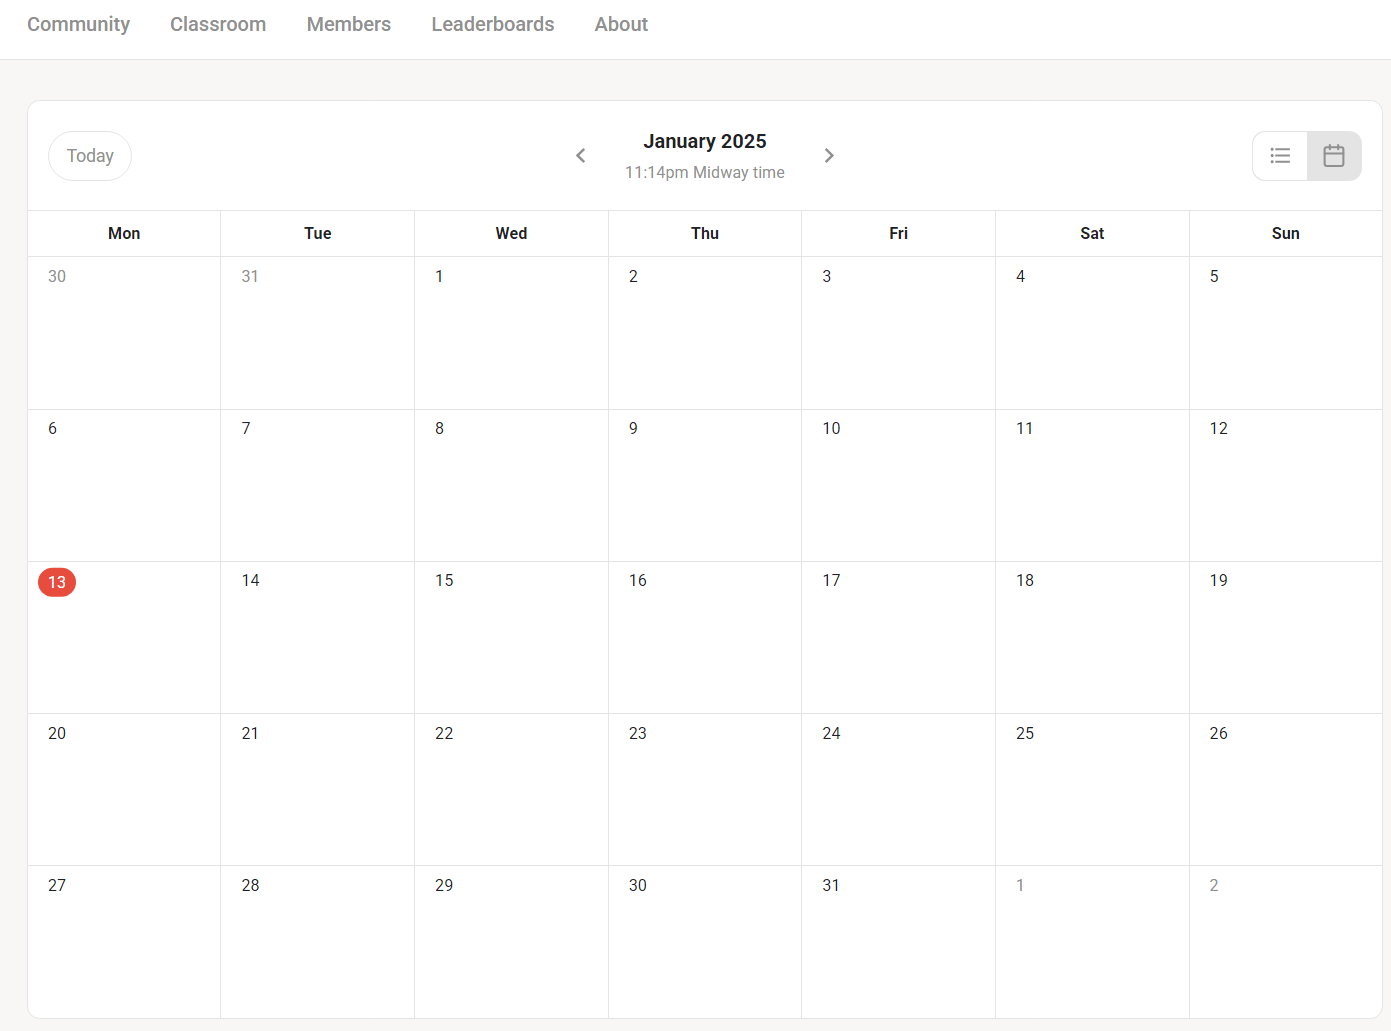1391x1031 pixels.
Task: Open the Leaderboards page
Action: pyautogui.click(x=493, y=24)
